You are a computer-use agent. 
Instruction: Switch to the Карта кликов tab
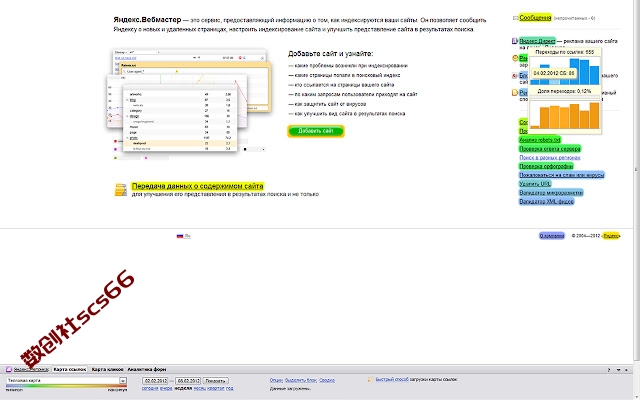[x=107, y=369]
